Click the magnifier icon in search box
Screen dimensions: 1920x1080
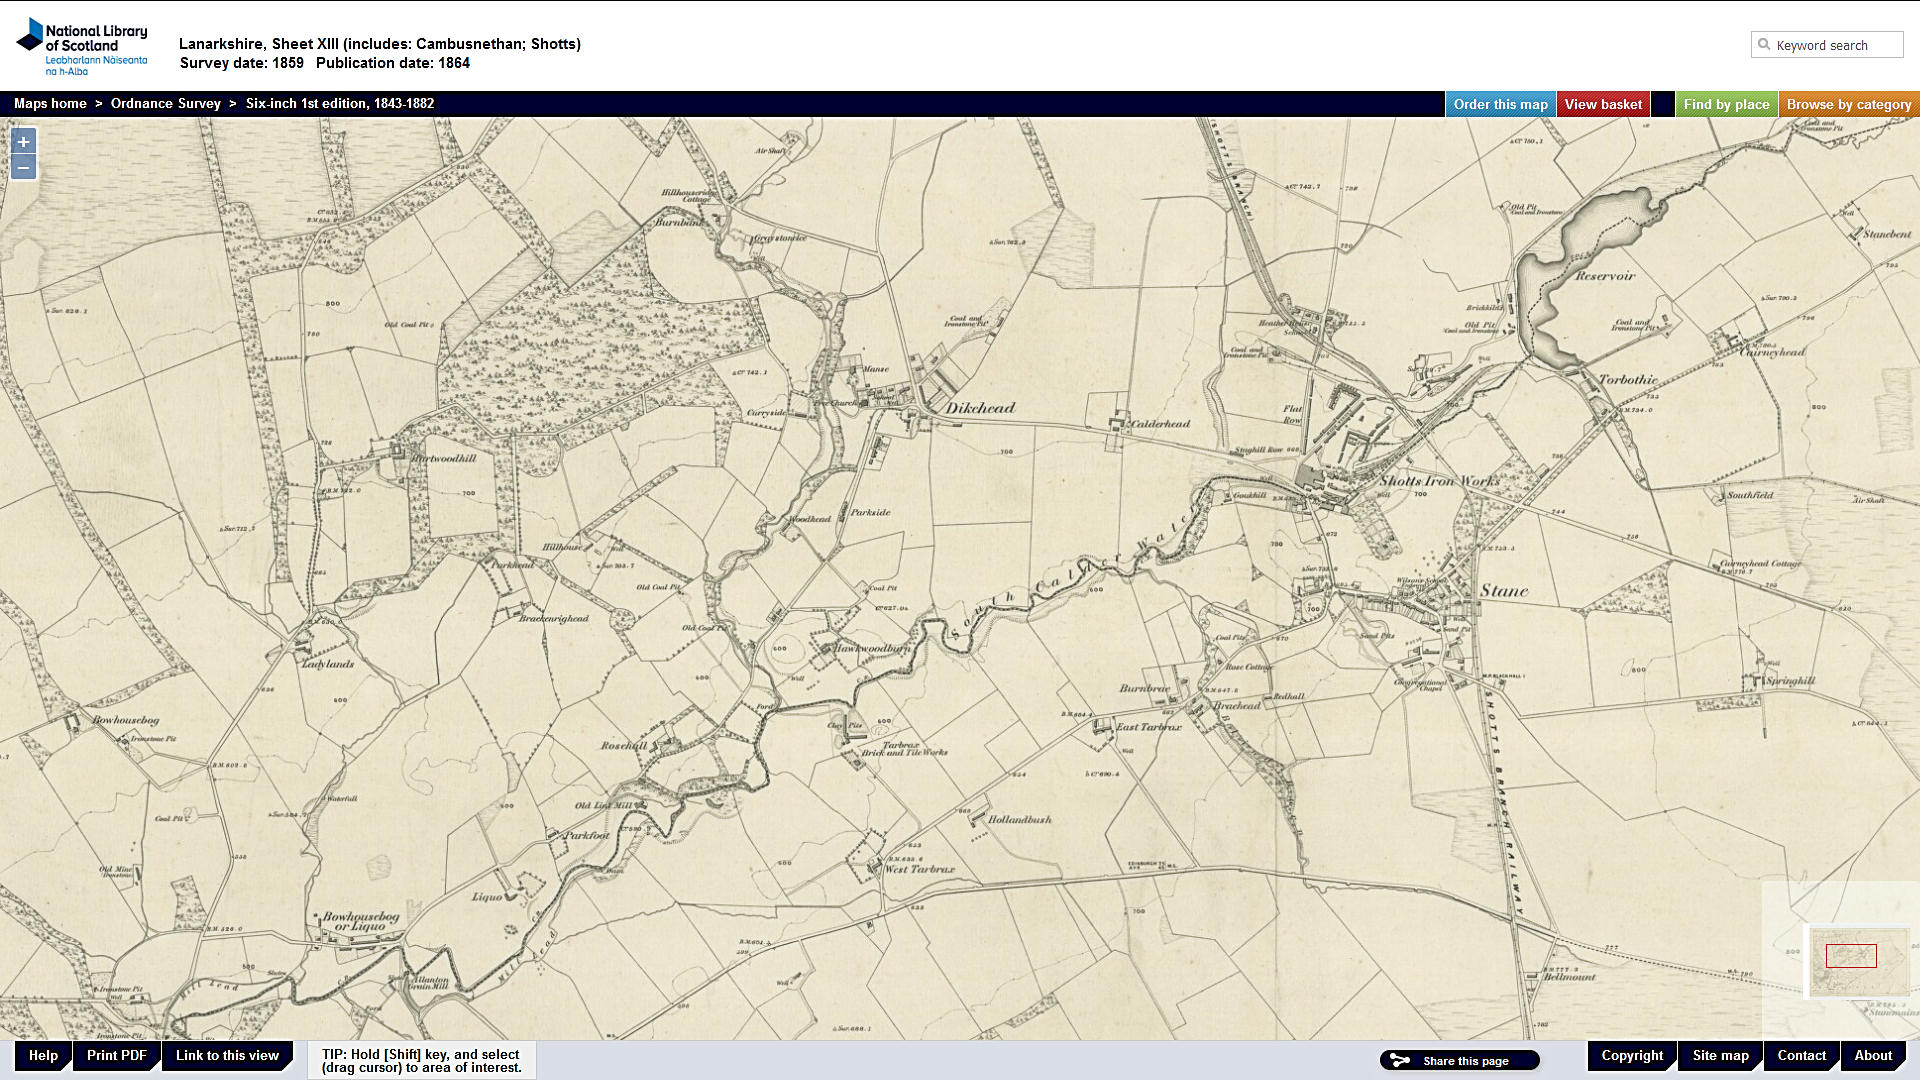click(x=1764, y=45)
